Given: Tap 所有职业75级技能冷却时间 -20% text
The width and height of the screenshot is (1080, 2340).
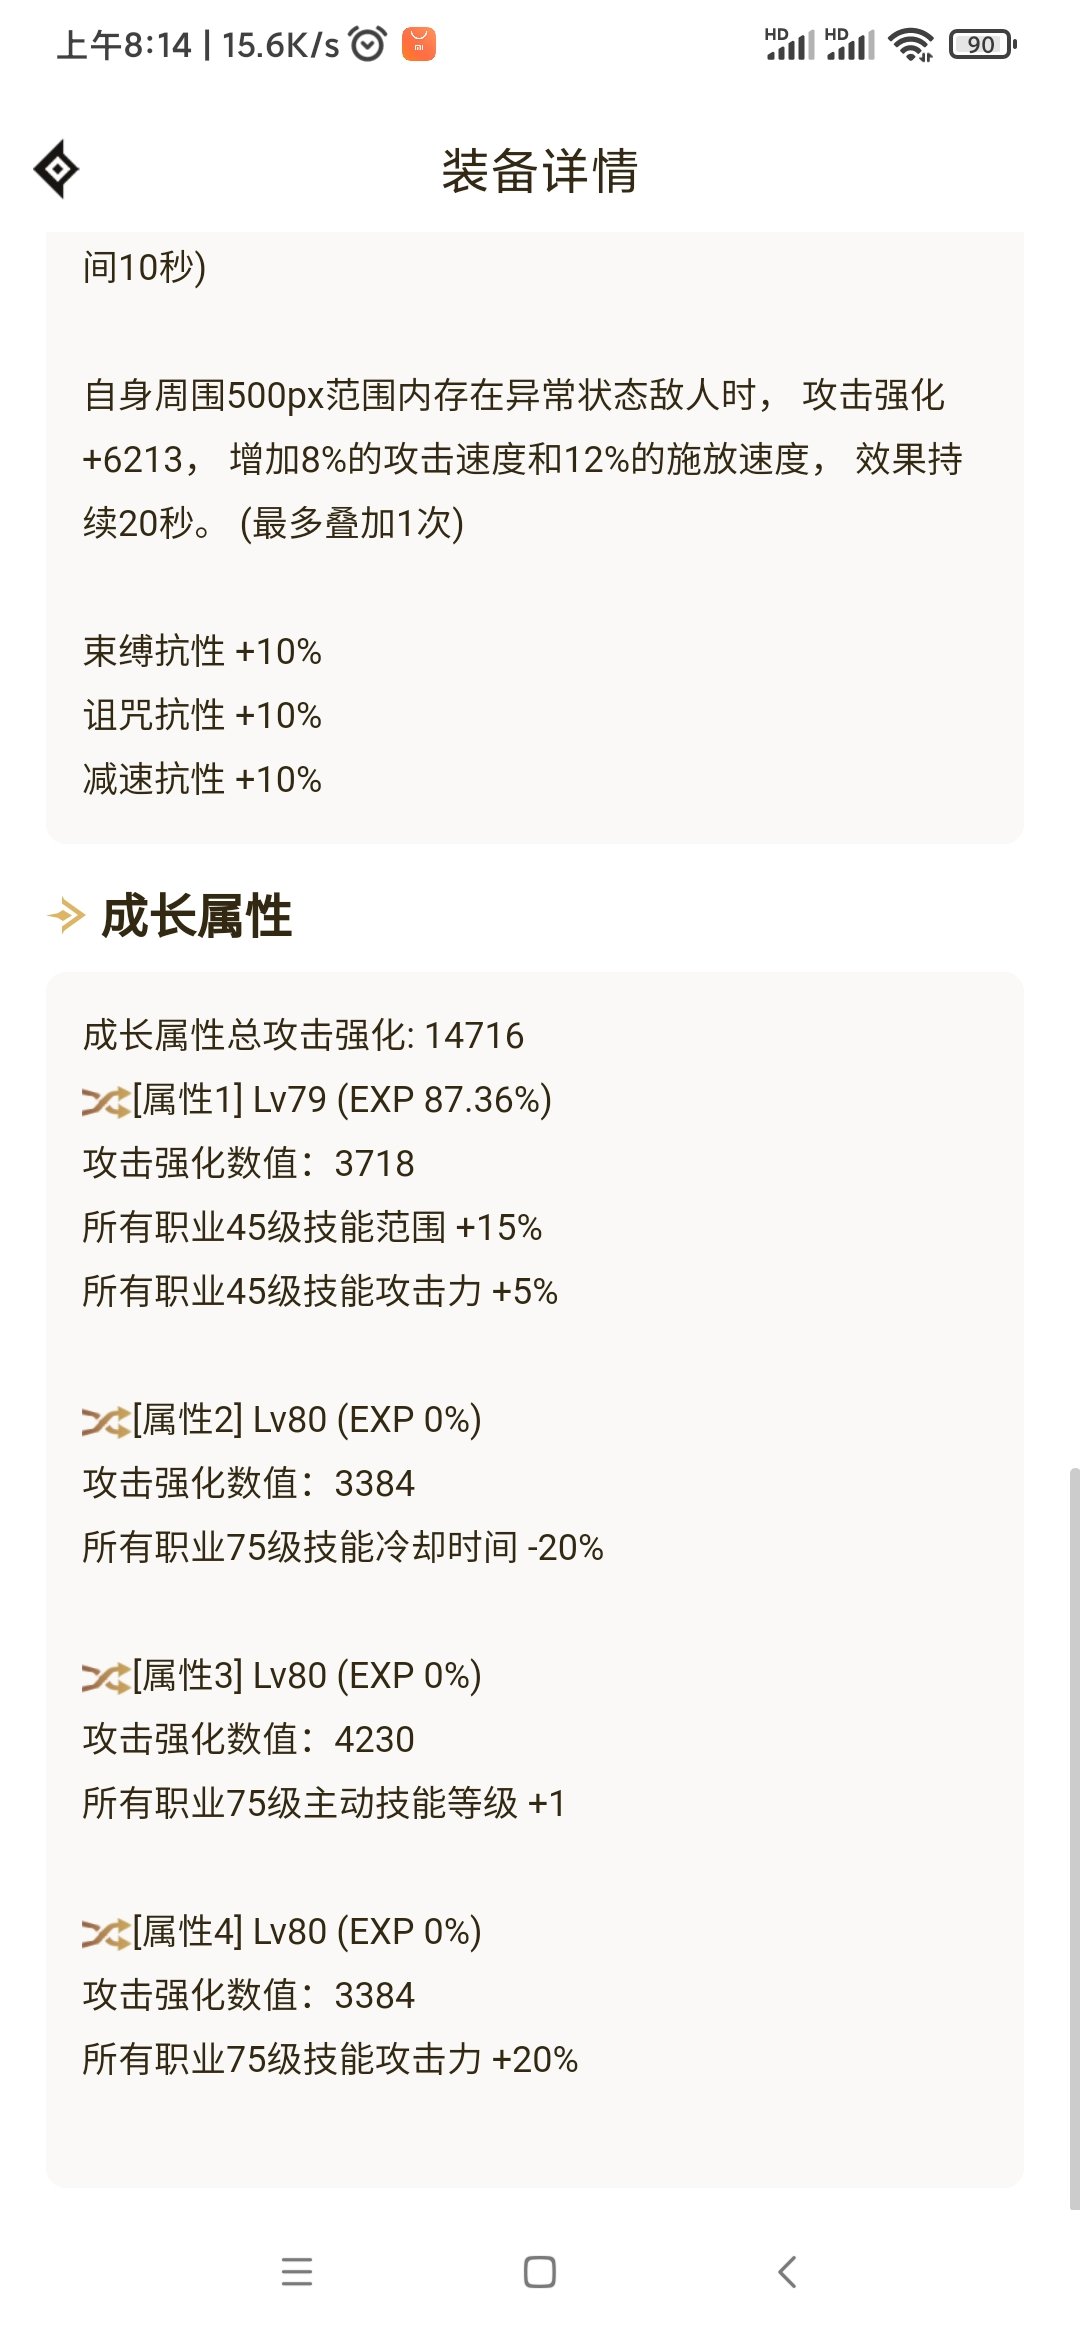Looking at the screenshot, I should 343,1547.
